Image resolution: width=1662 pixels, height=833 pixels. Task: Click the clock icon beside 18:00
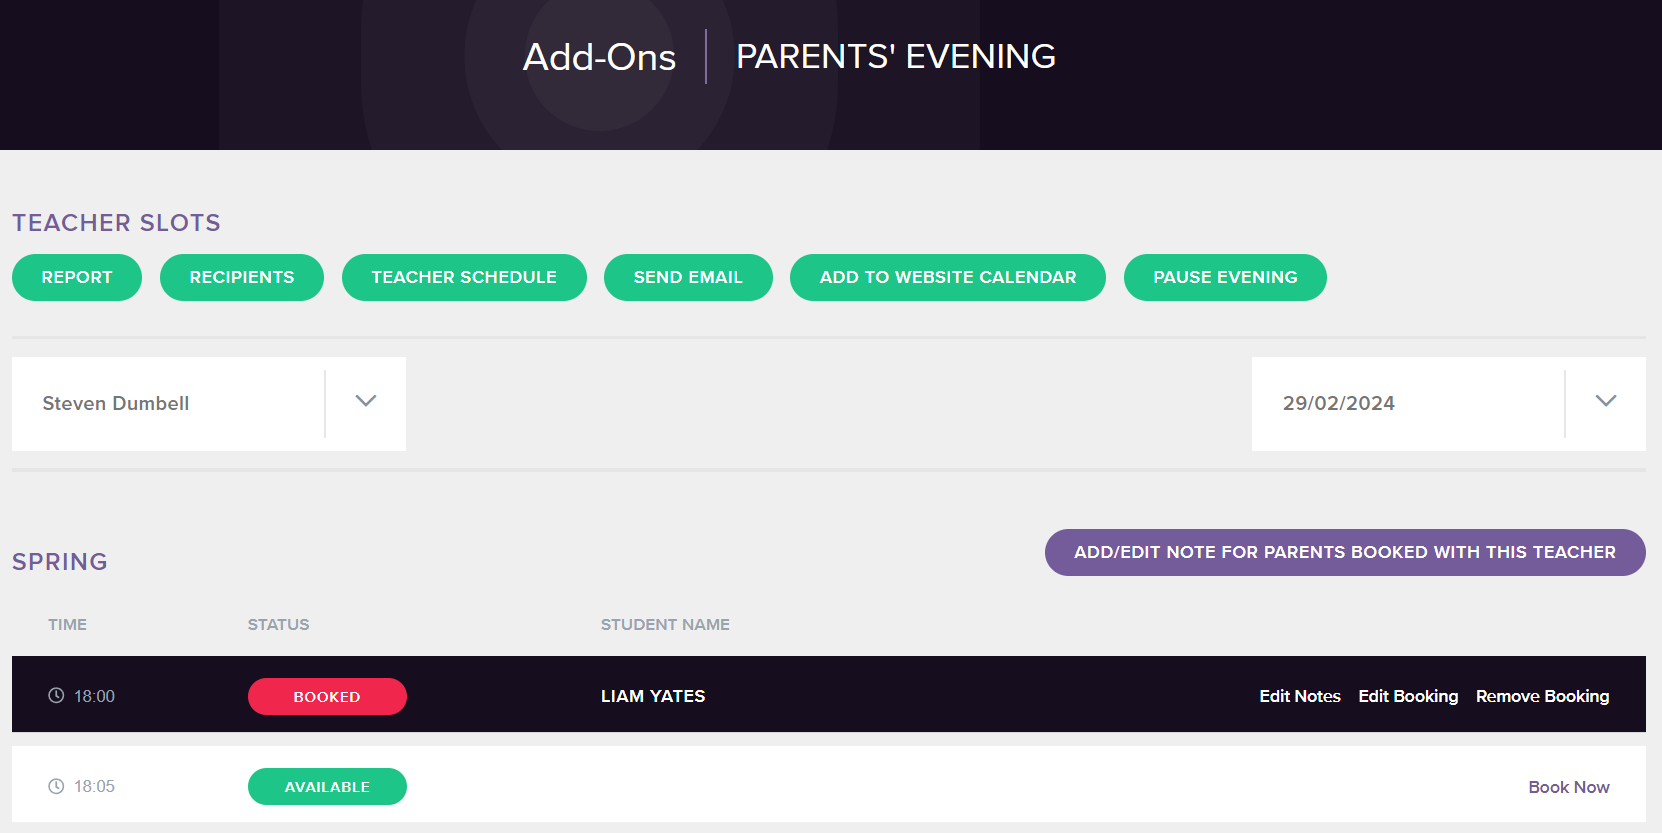pos(56,696)
